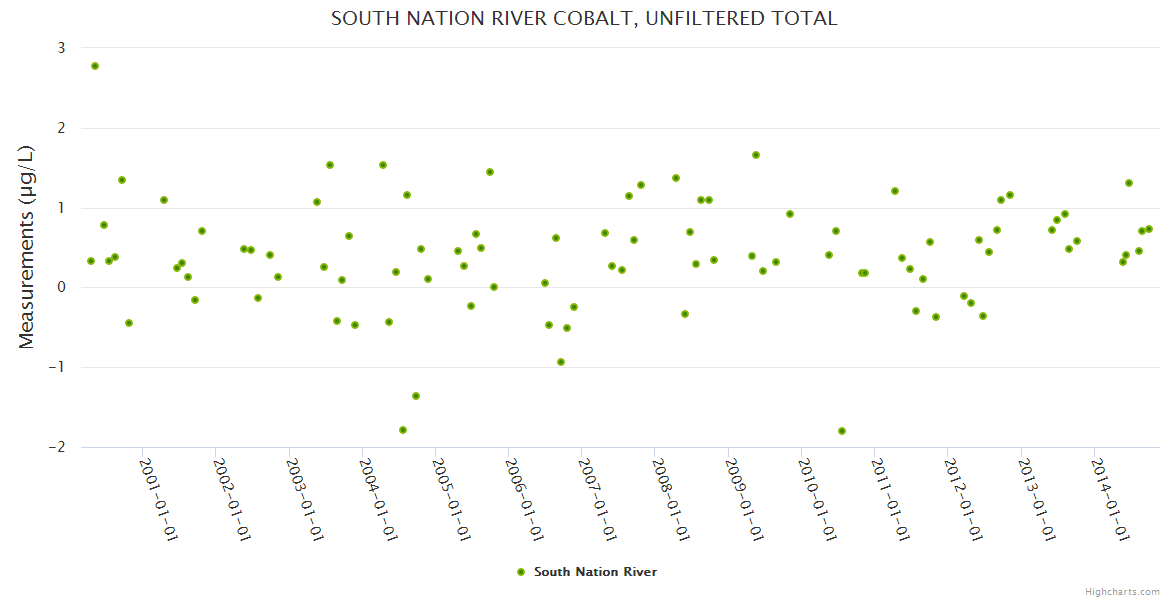Click the highest data point near 2.8
The height and width of the screenshot is (600, 1170).
95,66
